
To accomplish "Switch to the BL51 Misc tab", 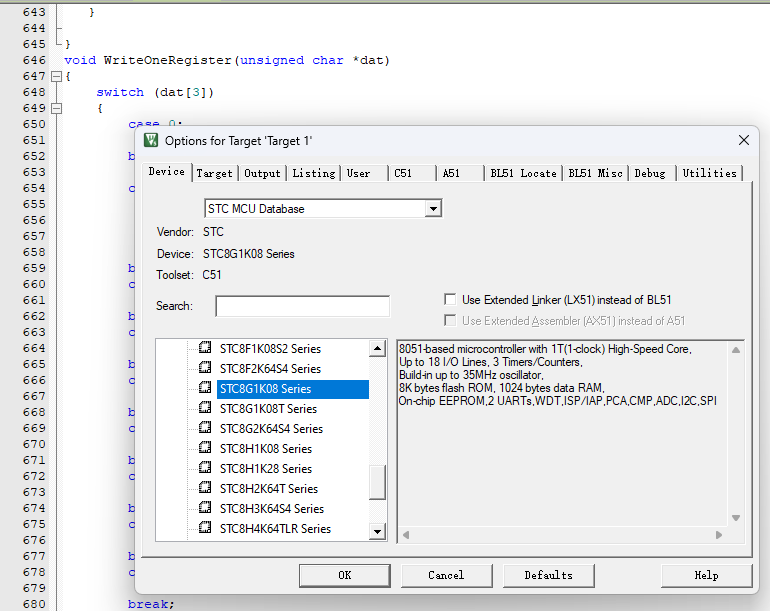I will pyautogui.click(x=595, y=173).
